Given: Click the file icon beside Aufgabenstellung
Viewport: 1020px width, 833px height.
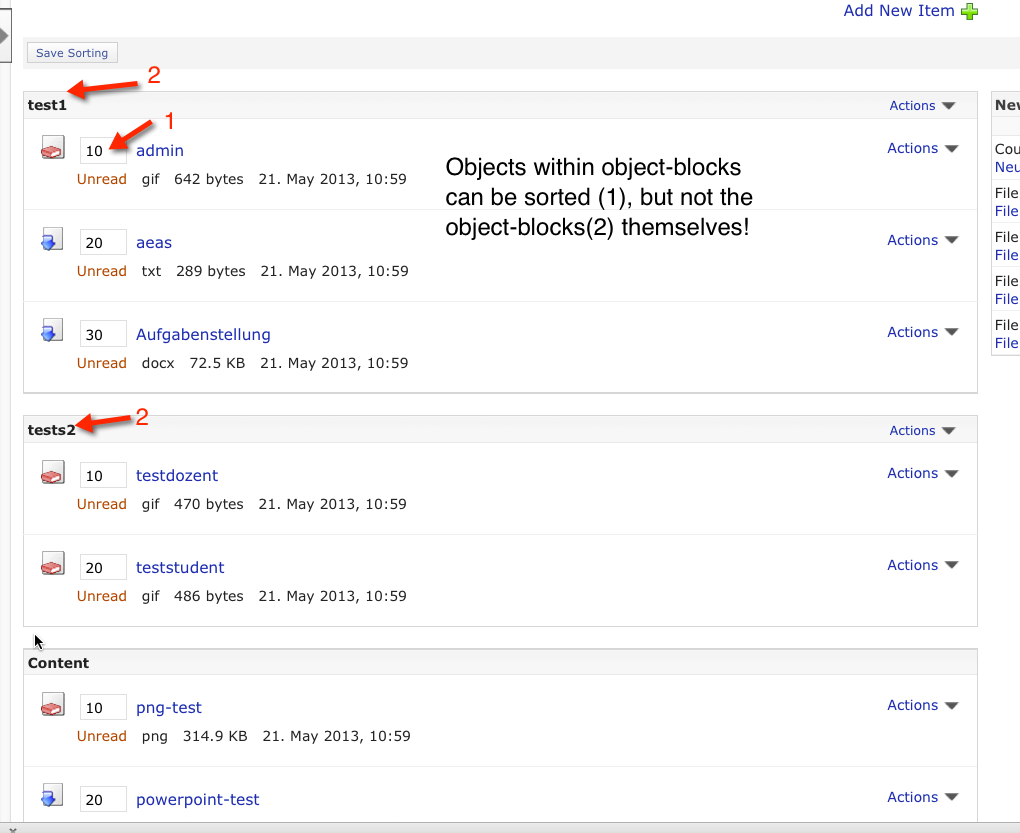Looking at the screenshot, I should point(52,333).
